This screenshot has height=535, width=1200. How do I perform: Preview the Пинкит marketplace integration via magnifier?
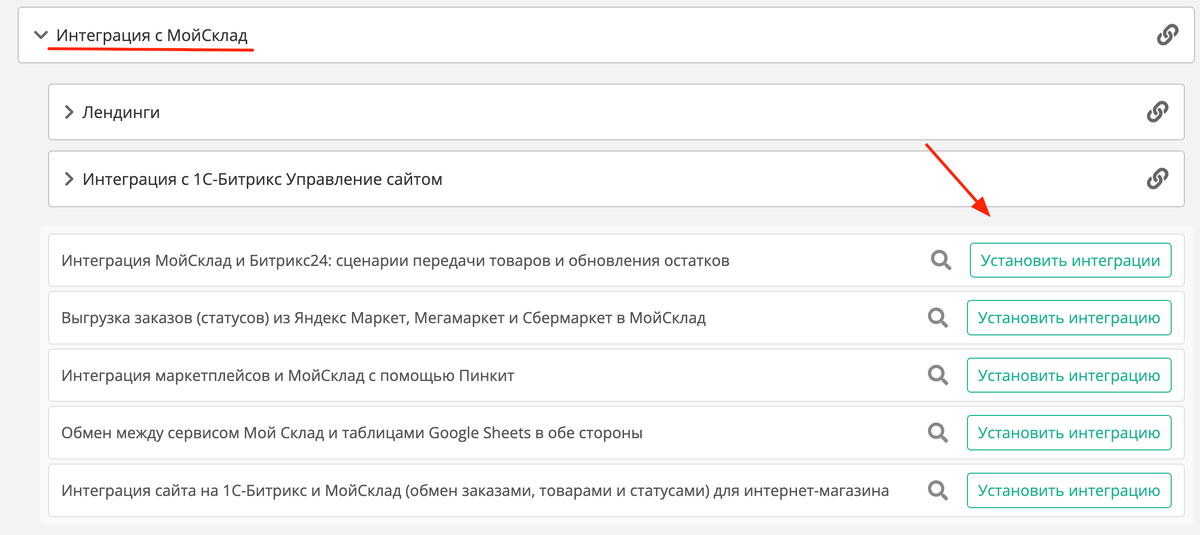pyautogui.click(x=937, y=375)
